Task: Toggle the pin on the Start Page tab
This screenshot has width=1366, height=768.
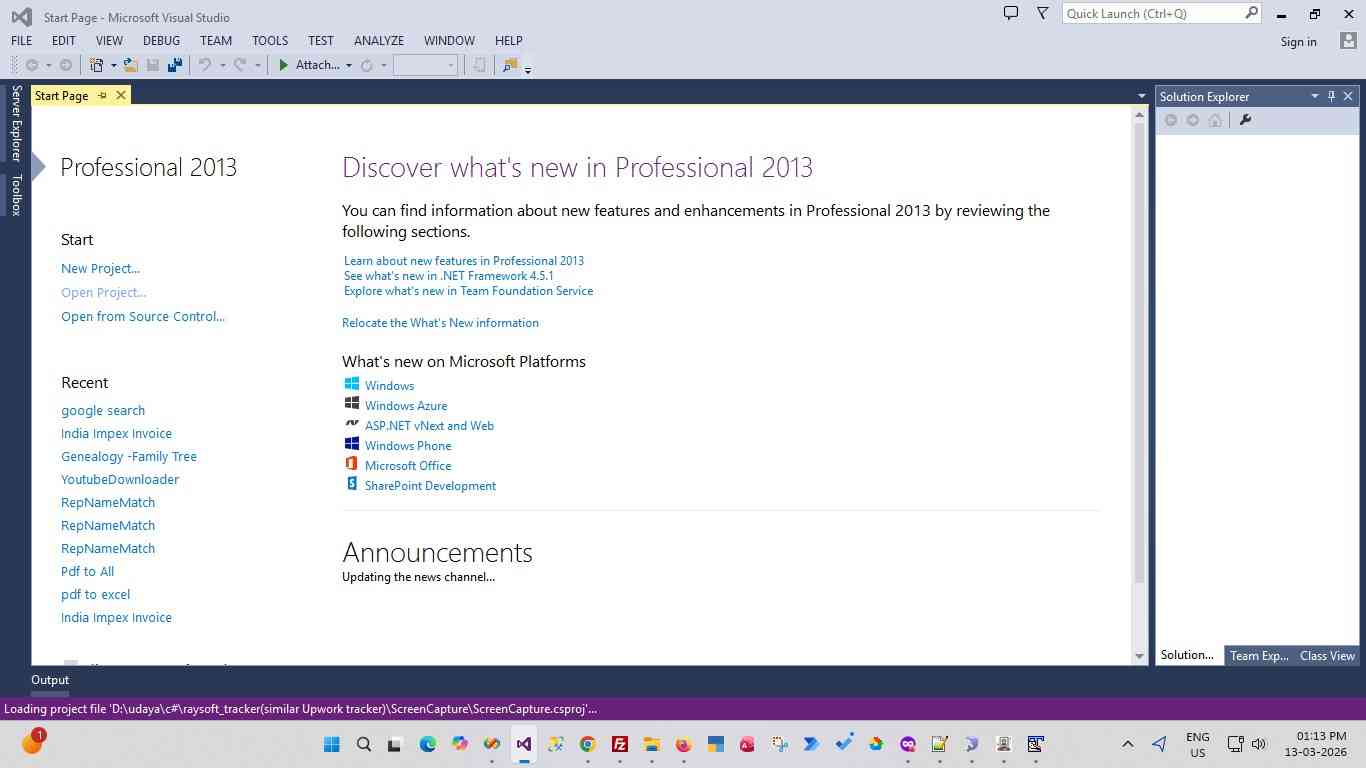Action: point(102,96)
